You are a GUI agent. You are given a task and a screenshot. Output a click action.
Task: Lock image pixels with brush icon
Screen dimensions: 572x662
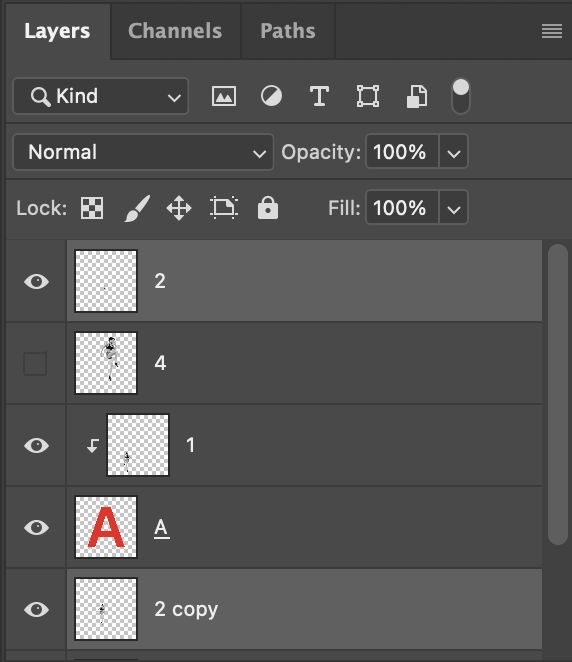coord(137,208)
